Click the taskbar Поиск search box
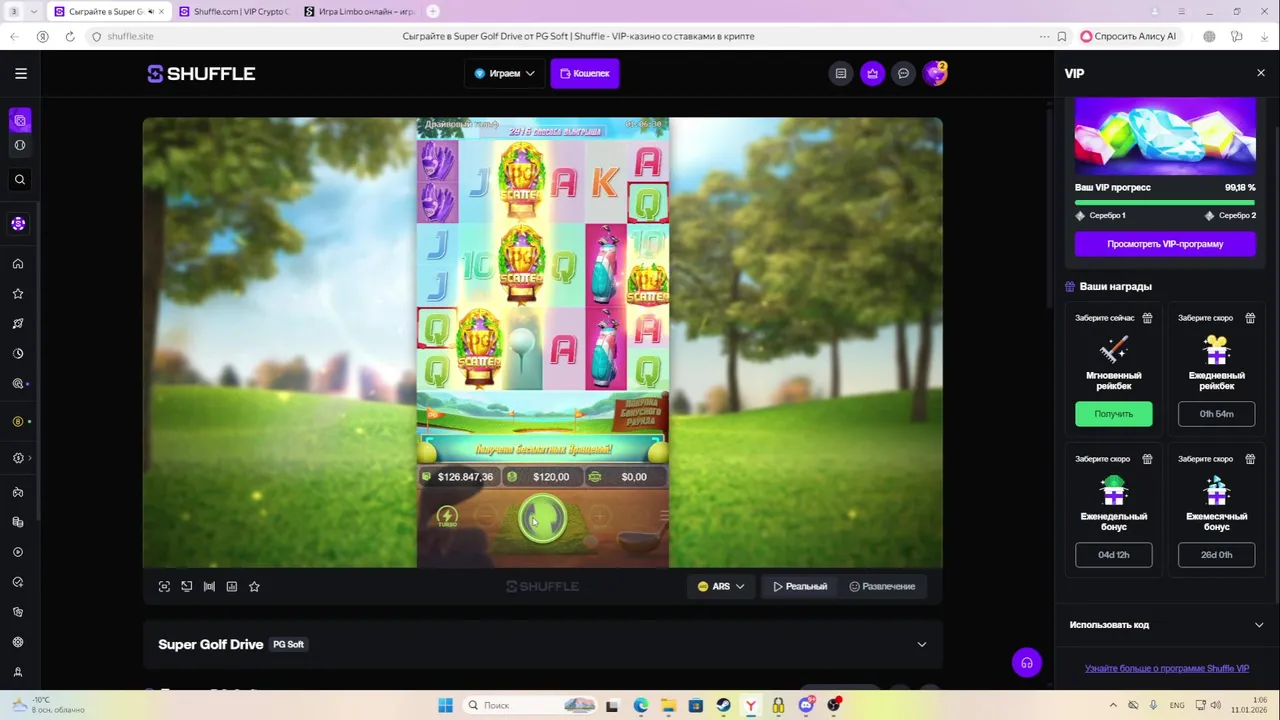Image resolution: width=1280 pixels, height=720 pixels. (532, 705)
